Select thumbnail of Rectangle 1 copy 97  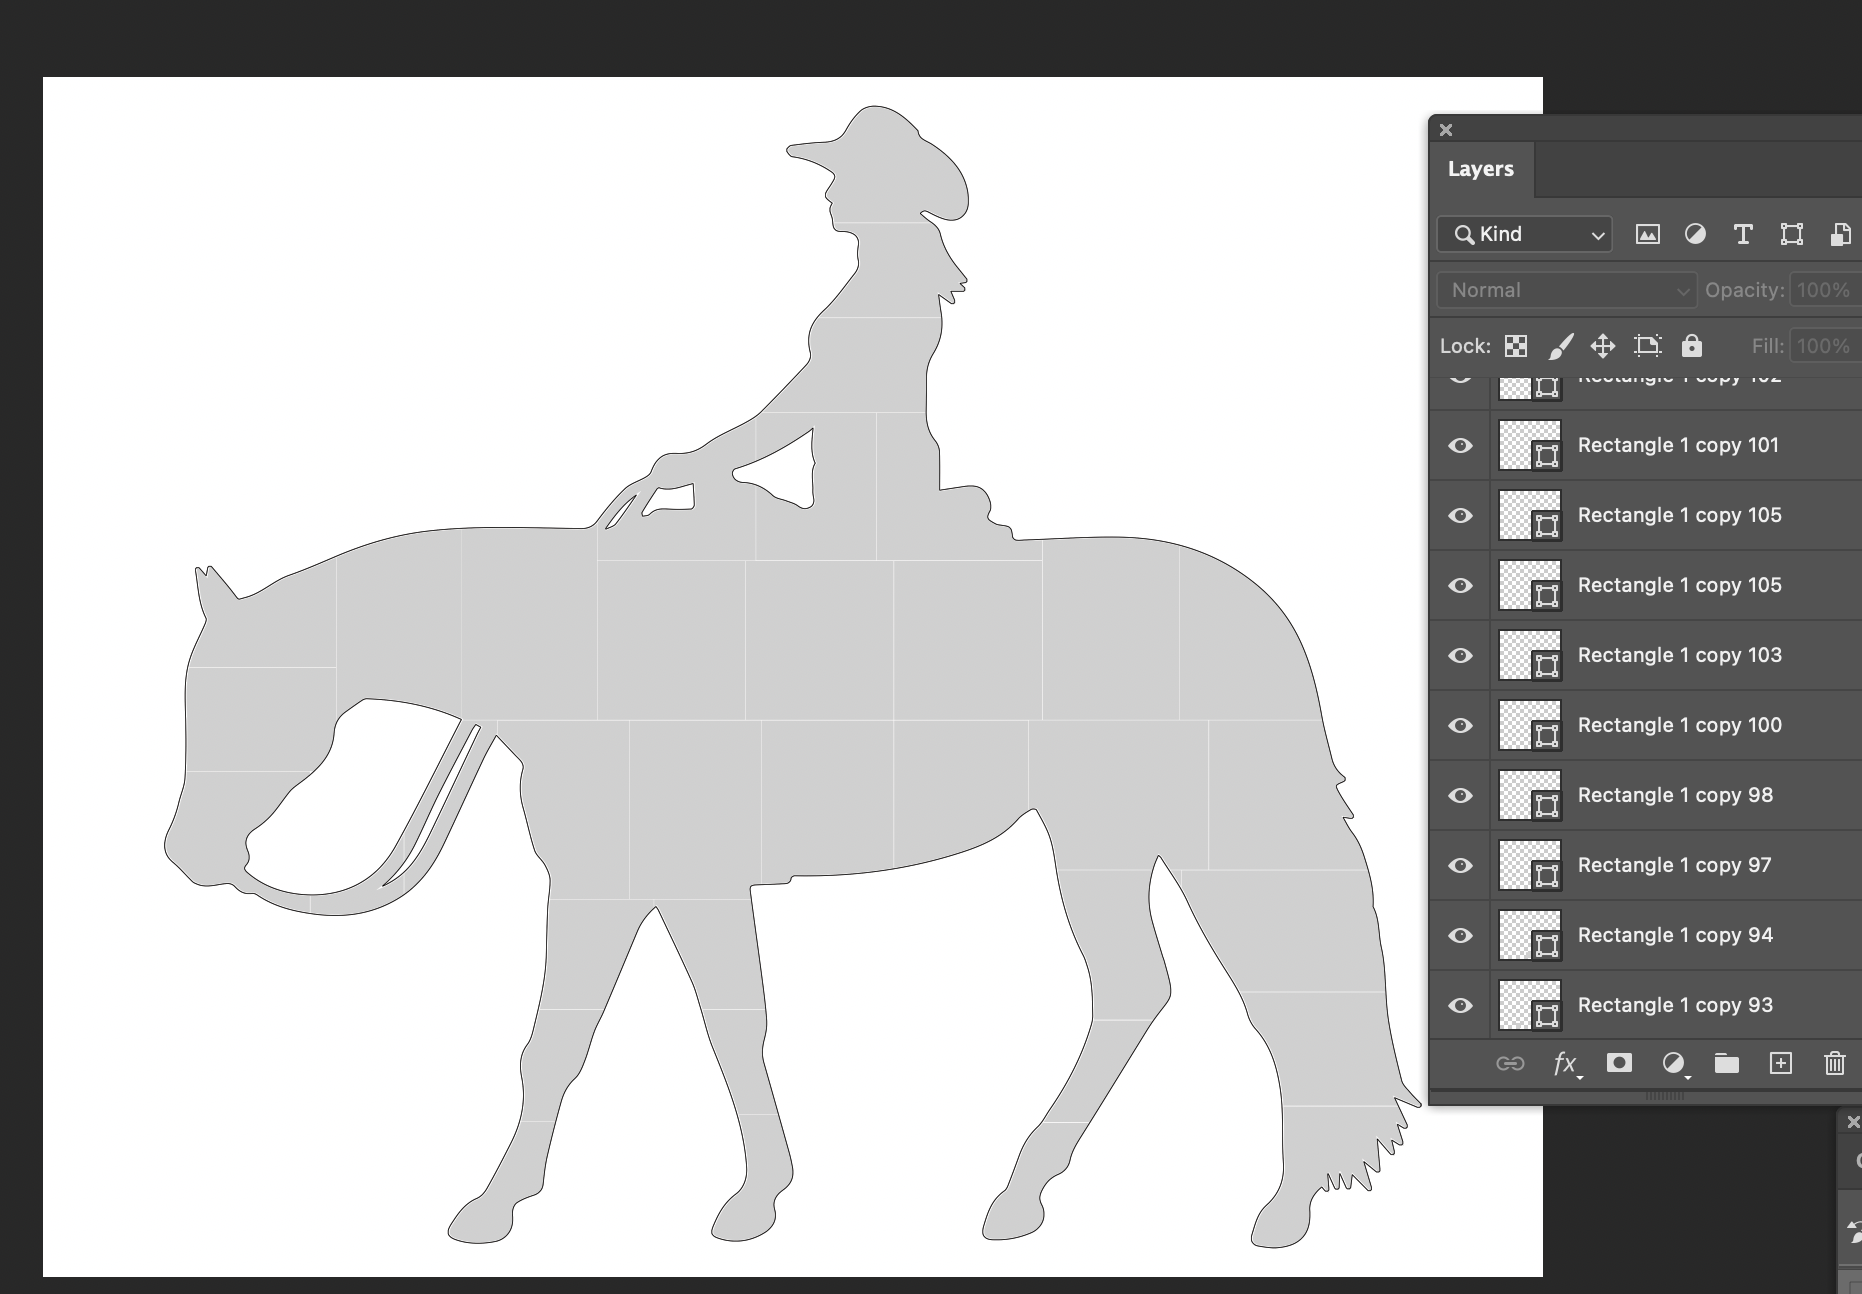click(x=1529, y=865)
